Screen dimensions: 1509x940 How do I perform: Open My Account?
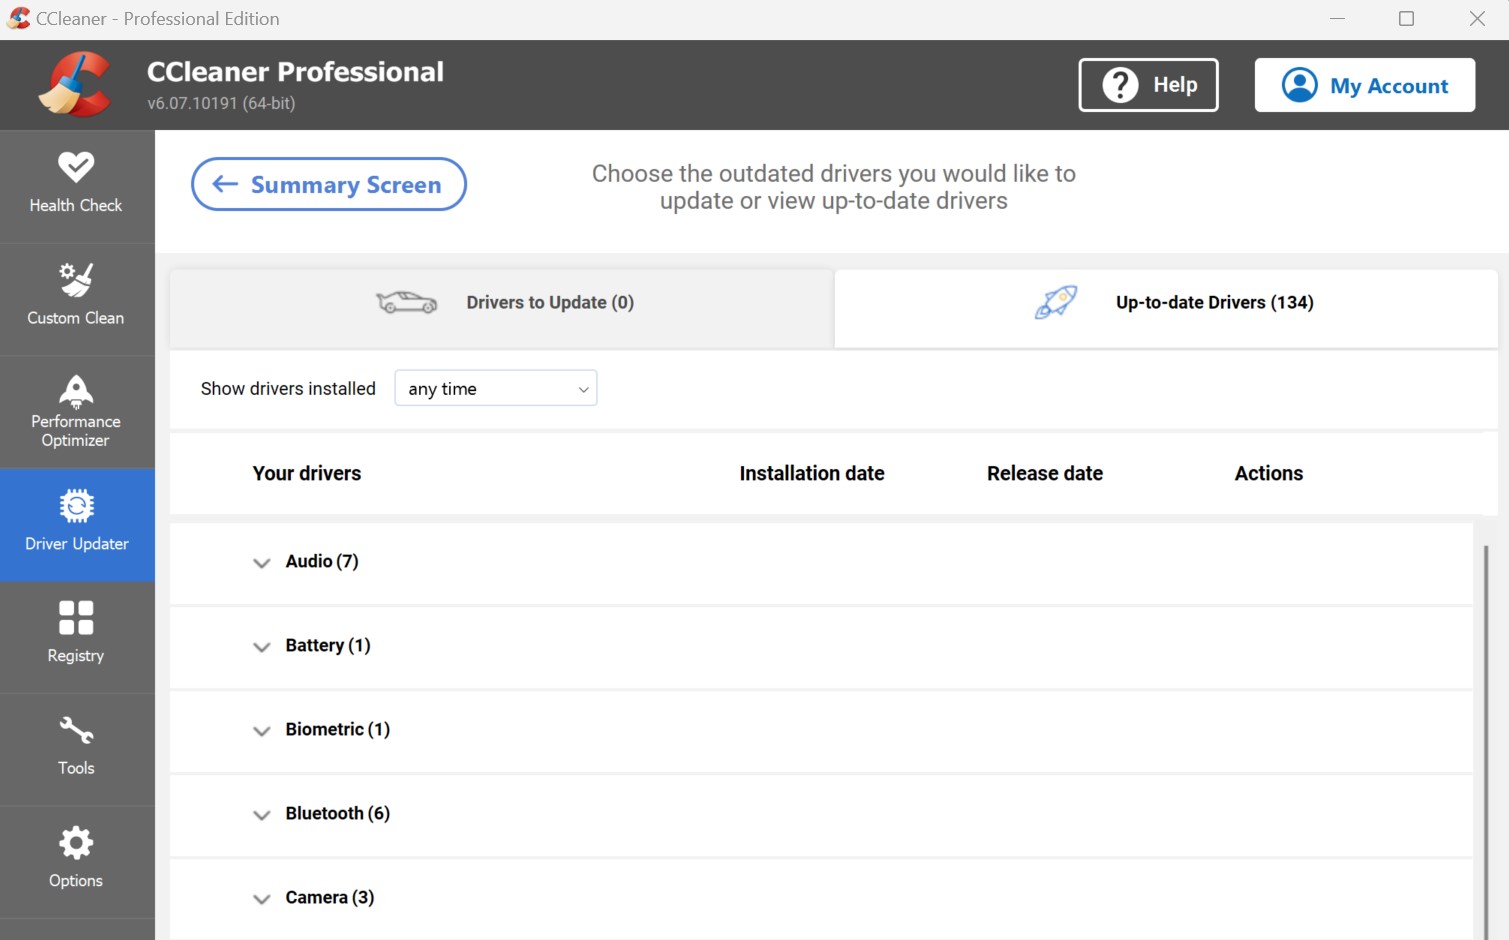coord(1364,85)
